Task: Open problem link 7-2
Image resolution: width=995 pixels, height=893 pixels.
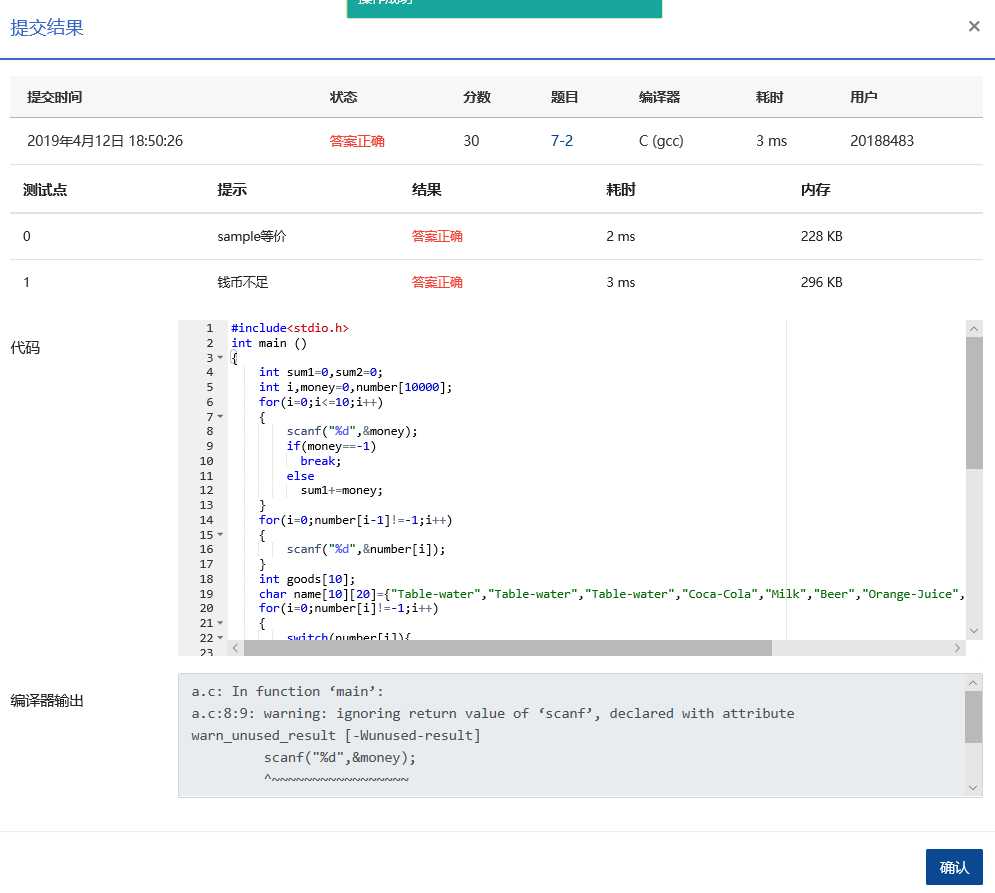Action: (562, 141)
